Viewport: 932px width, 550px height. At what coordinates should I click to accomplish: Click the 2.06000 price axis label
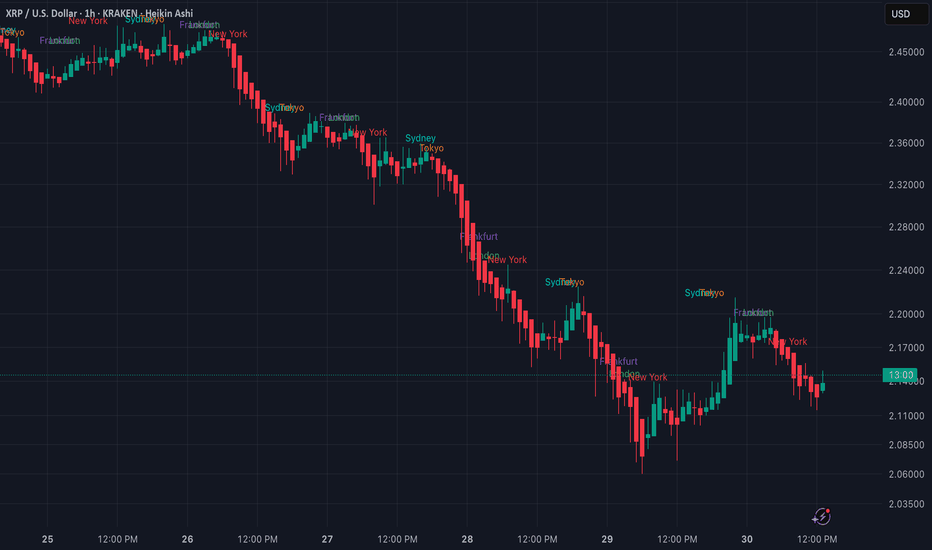point(906,474)
